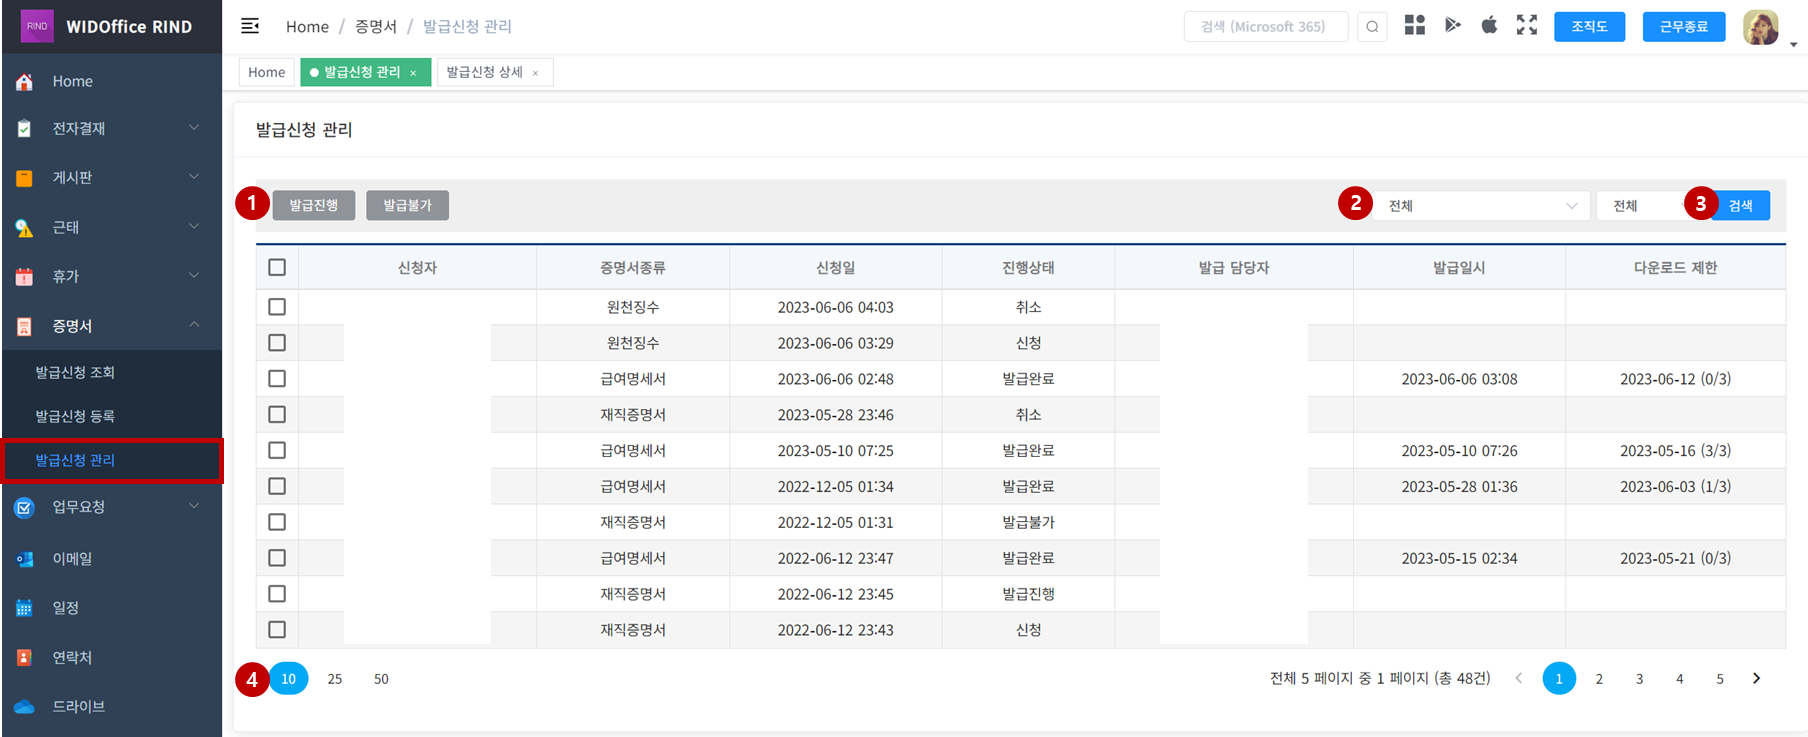Open the first 전체 filter dropdown
This screenshot has width=1808, height=737.
pyautogui.click(x=1480, y=206)
